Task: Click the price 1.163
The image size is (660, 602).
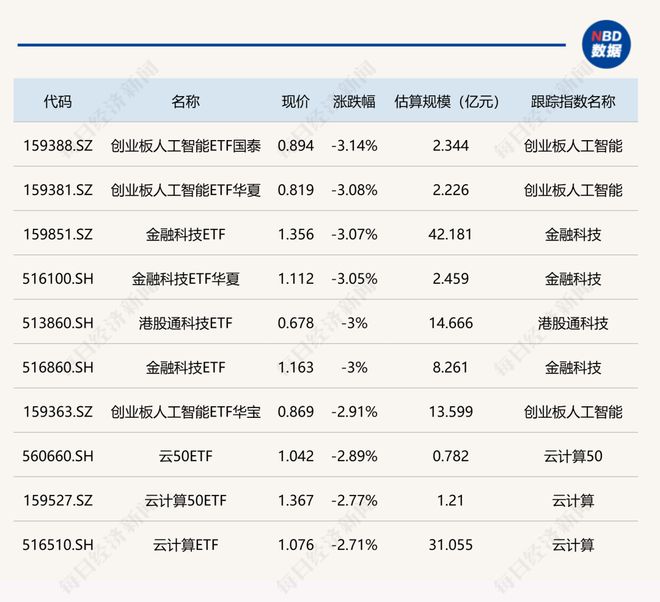Action: (295, 368)
